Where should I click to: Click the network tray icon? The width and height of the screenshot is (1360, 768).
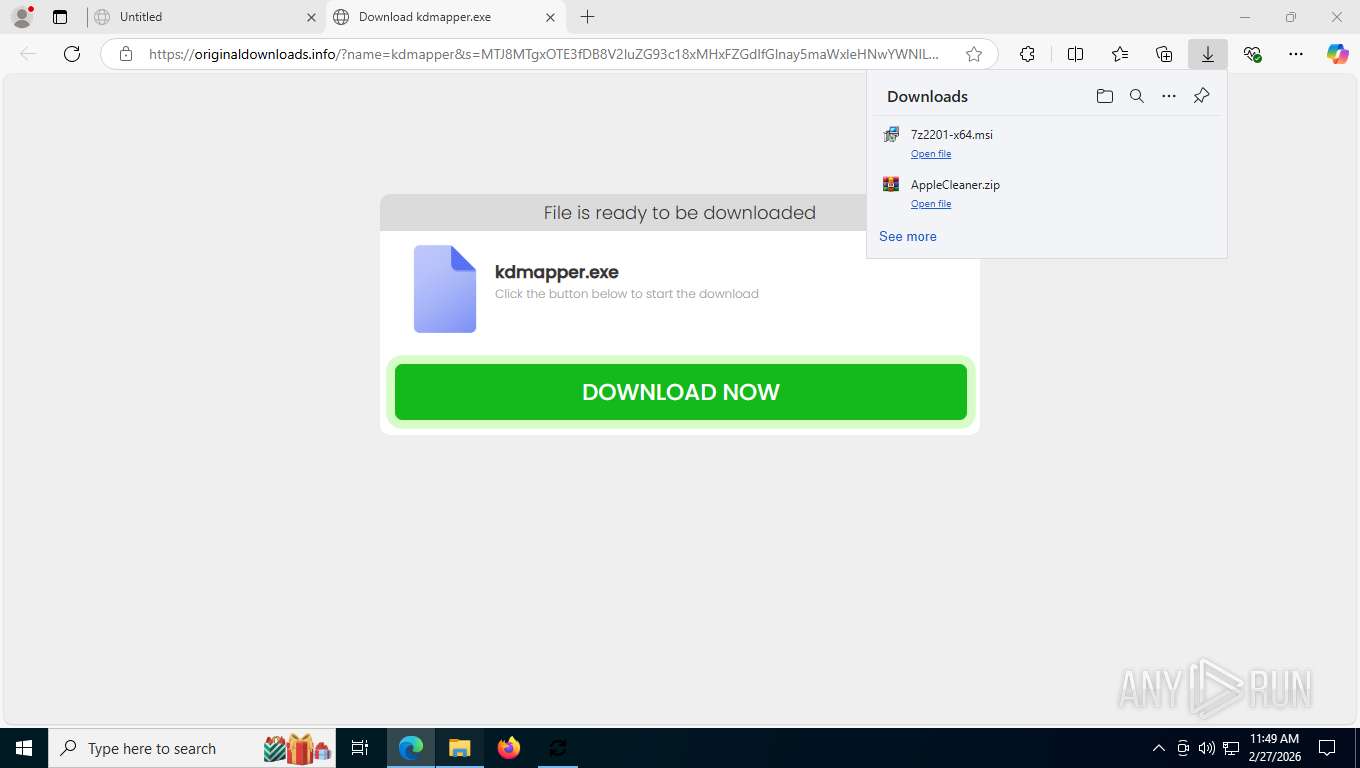coord(1231,748)
